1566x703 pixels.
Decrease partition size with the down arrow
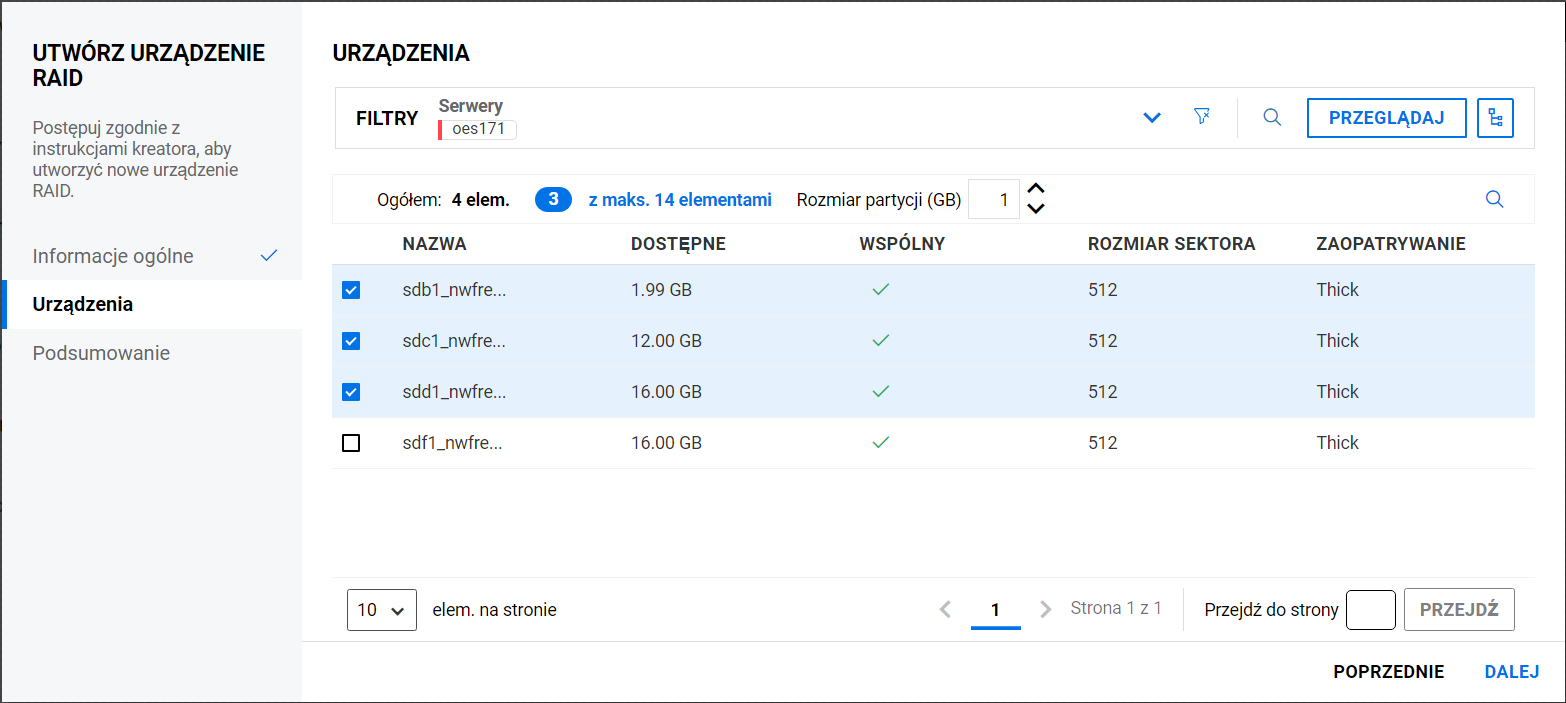coord(1036,209)
